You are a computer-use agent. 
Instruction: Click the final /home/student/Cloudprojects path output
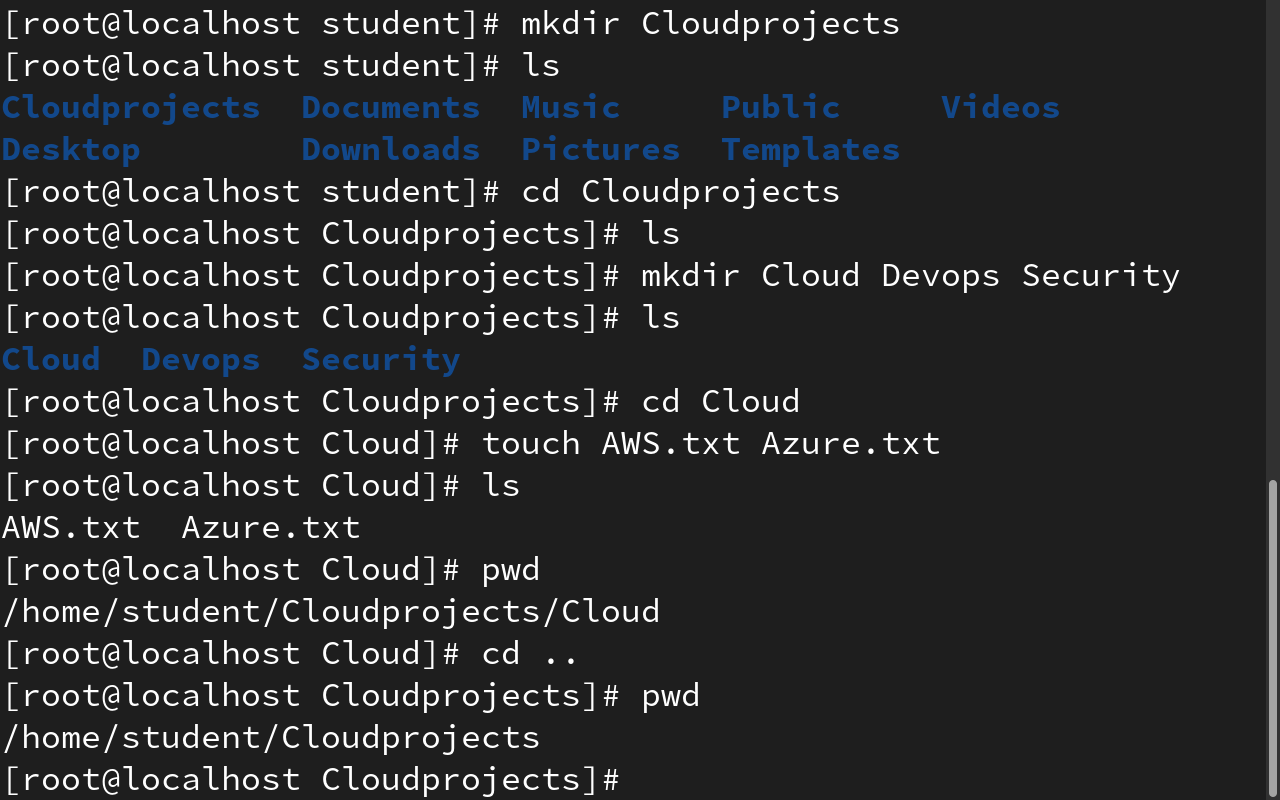pyautogui.click(x=271, y=738)
